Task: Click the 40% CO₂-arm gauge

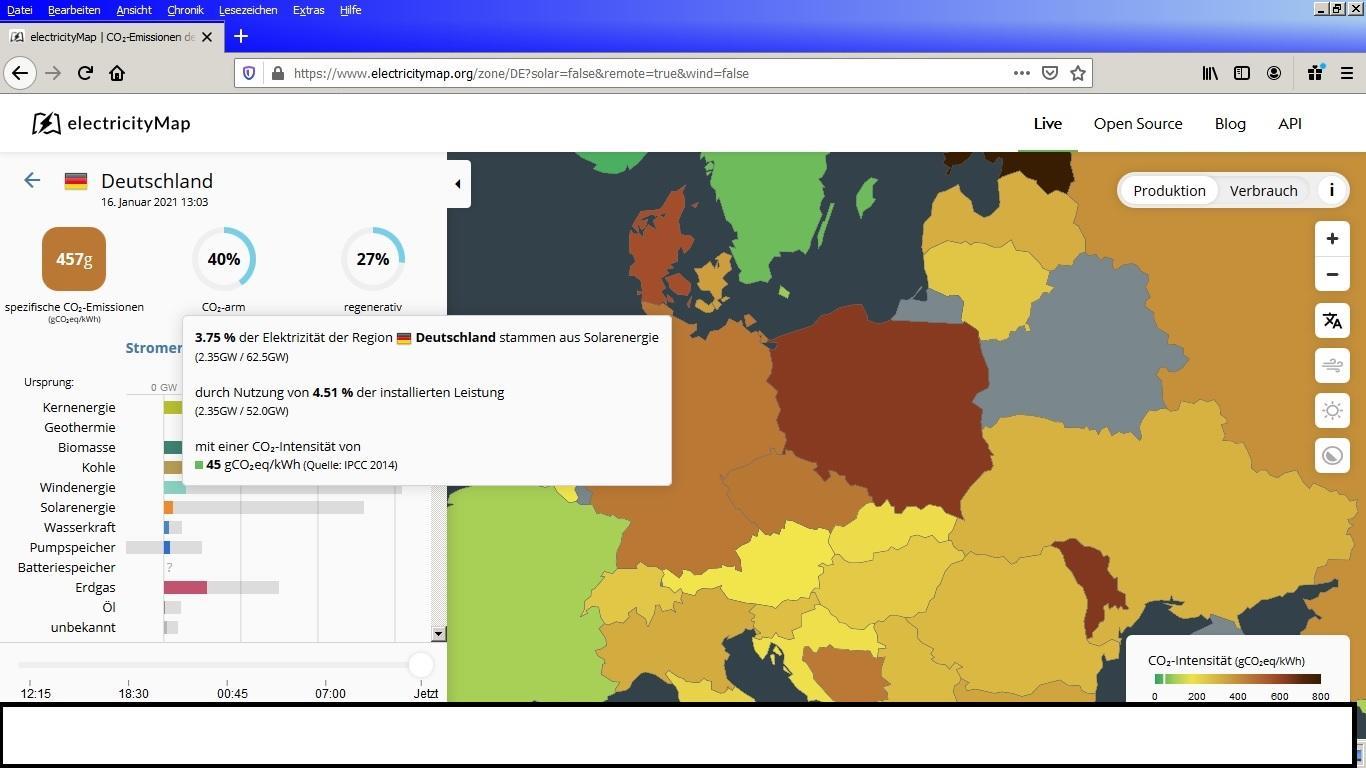Action: (x=224, y=259)
